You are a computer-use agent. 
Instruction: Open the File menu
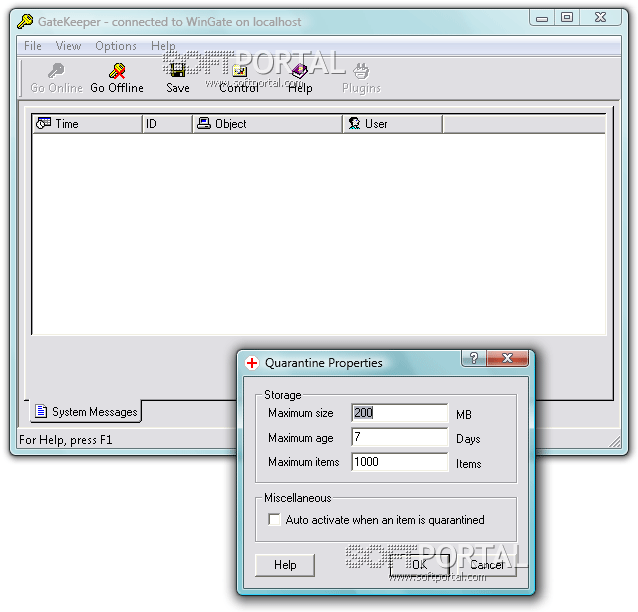33,46
